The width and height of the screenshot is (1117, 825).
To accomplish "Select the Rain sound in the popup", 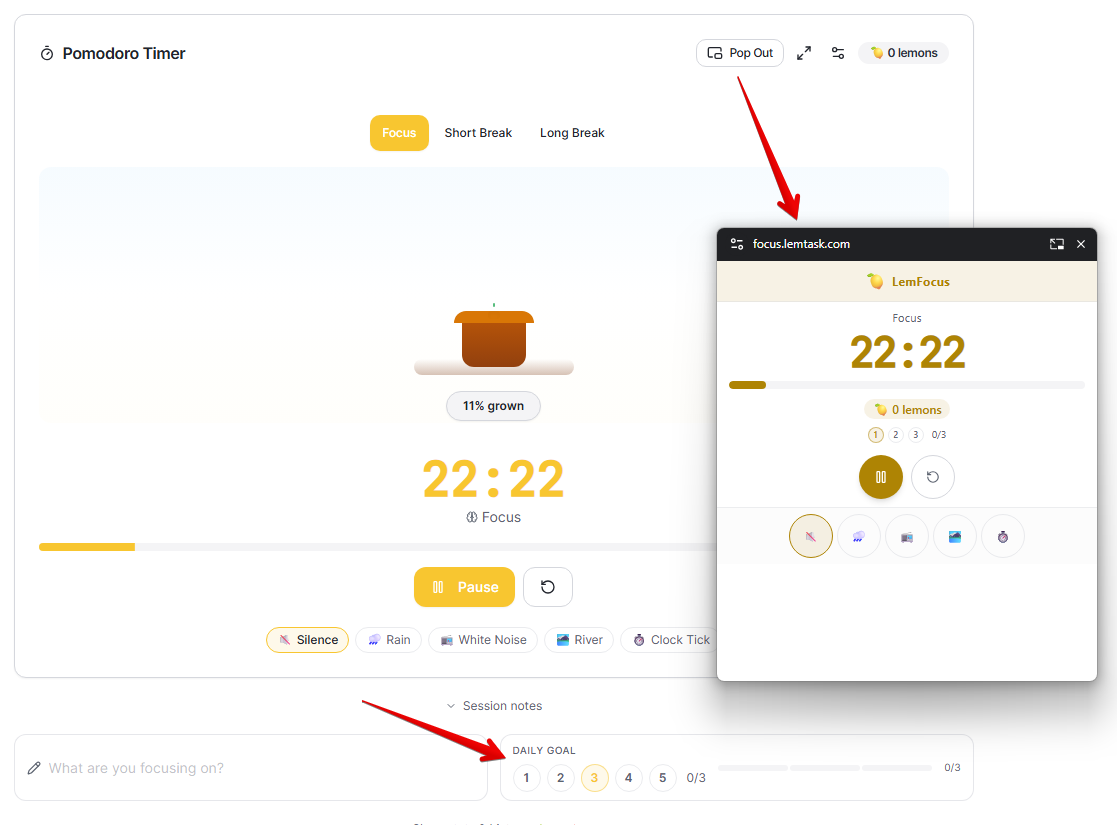I will (x=859, y=536).
